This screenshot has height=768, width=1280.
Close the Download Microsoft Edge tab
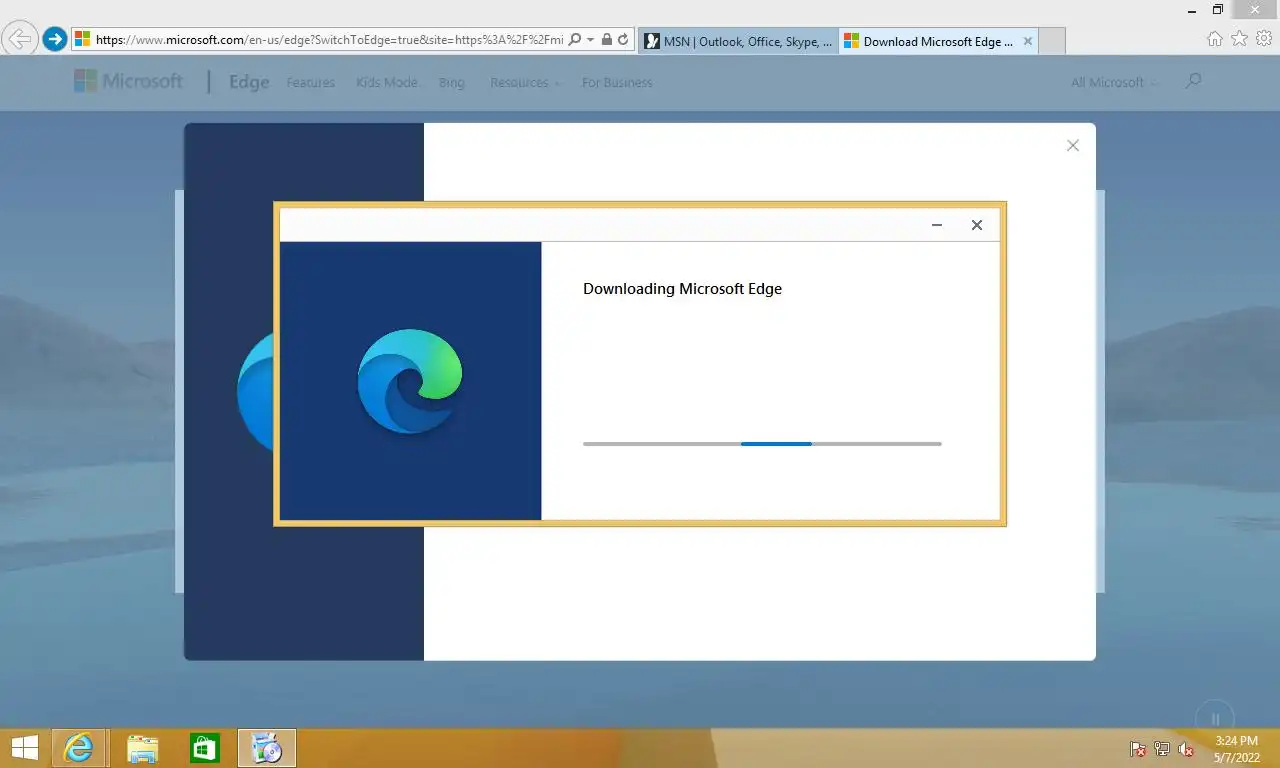tap(1028, 41)
